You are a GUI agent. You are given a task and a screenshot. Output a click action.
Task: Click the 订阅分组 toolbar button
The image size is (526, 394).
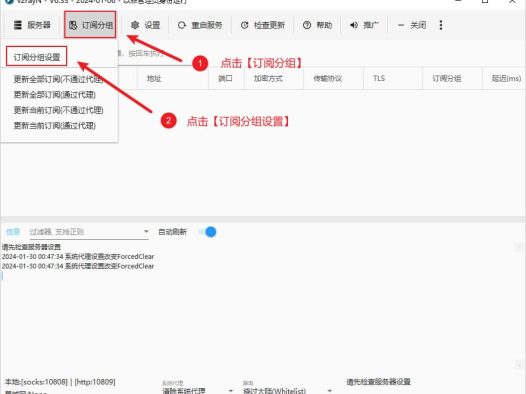click(x=90, y=25)
